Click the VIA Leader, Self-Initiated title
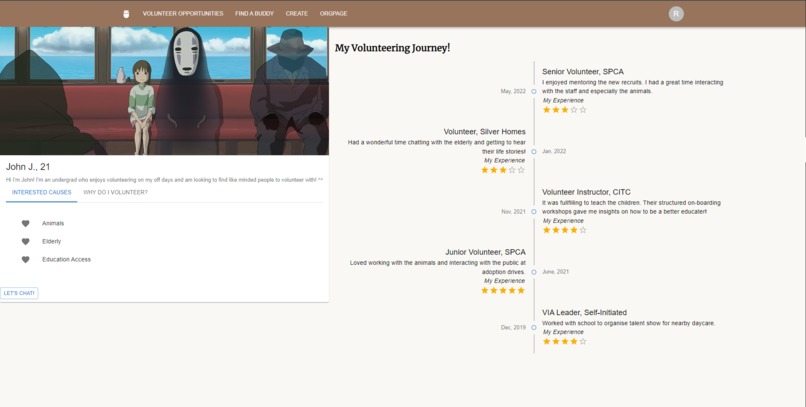The height and width of the screenshot is (407, 806). 584,312
